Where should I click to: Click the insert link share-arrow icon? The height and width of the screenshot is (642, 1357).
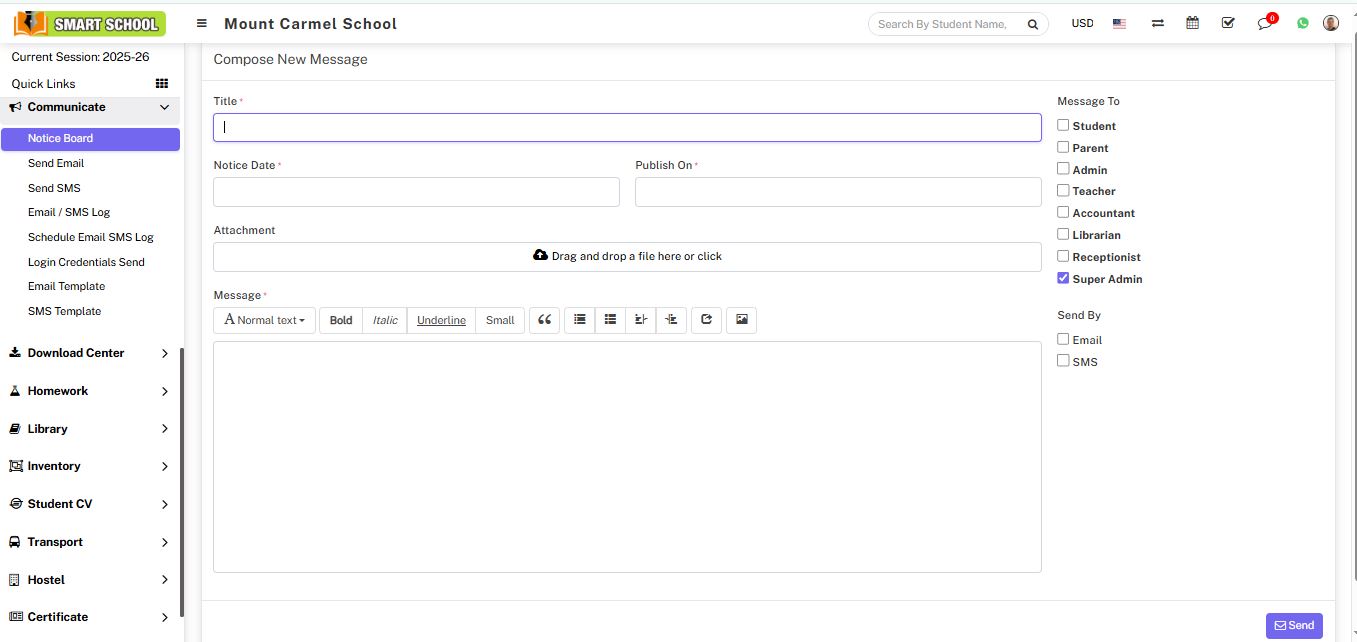pos(706,320)
